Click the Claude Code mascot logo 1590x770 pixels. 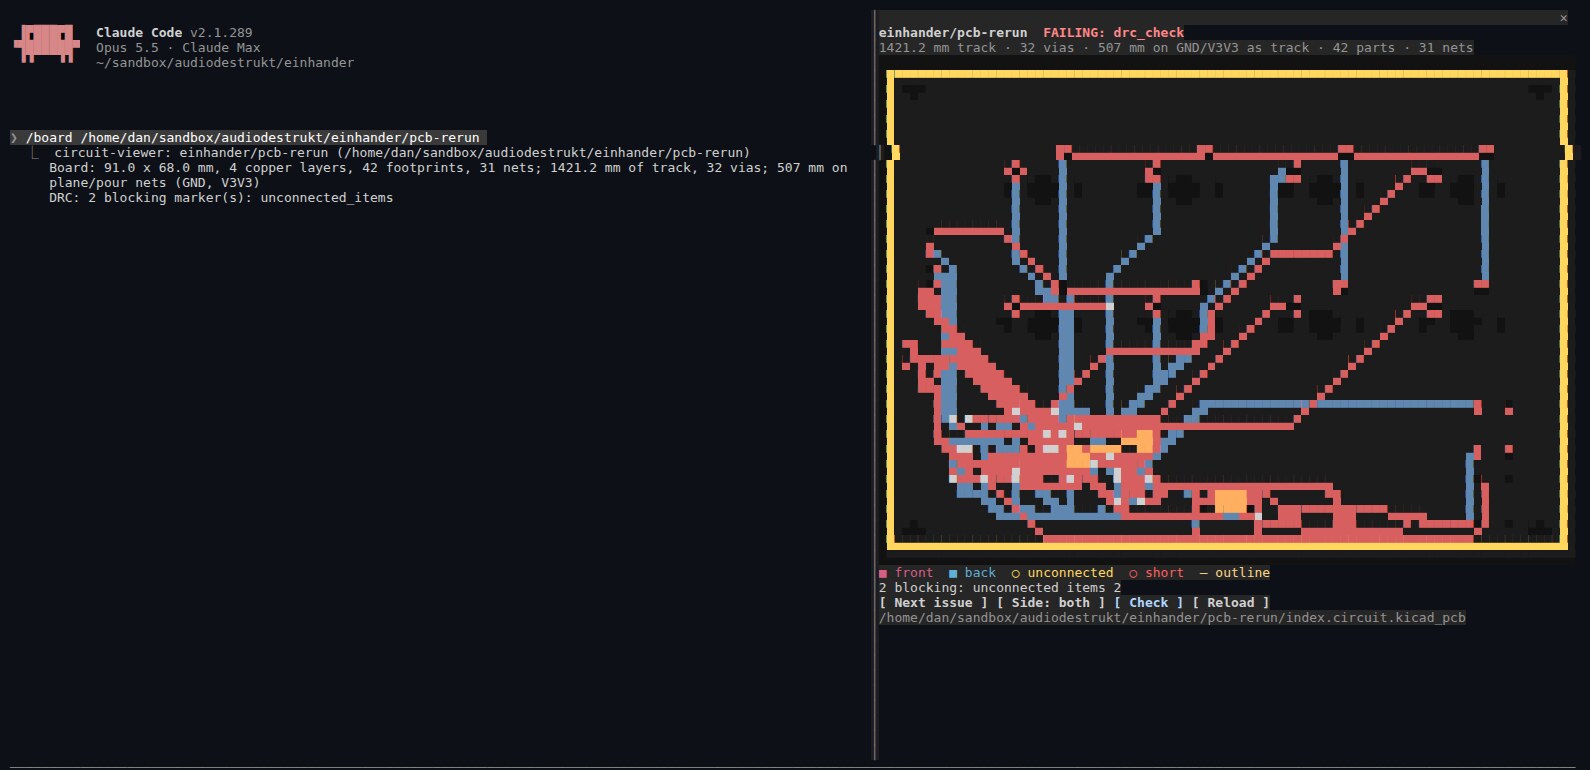(46, 44)
